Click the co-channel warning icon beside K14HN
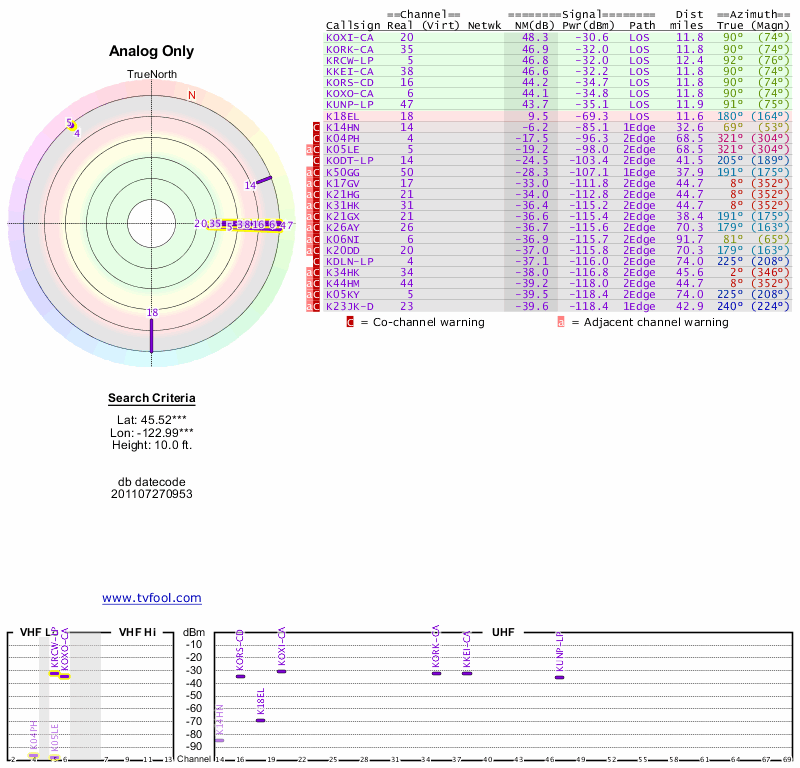 coord(317,128)
